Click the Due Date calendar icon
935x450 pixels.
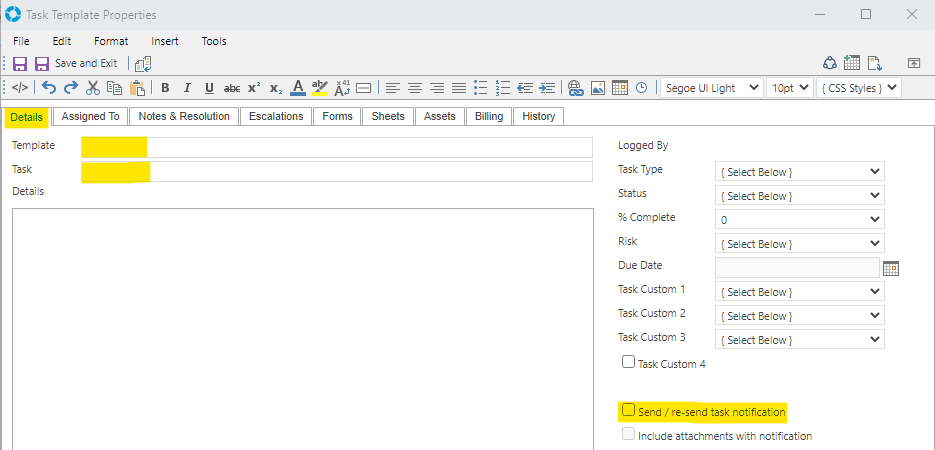click(x=891, y=268)
